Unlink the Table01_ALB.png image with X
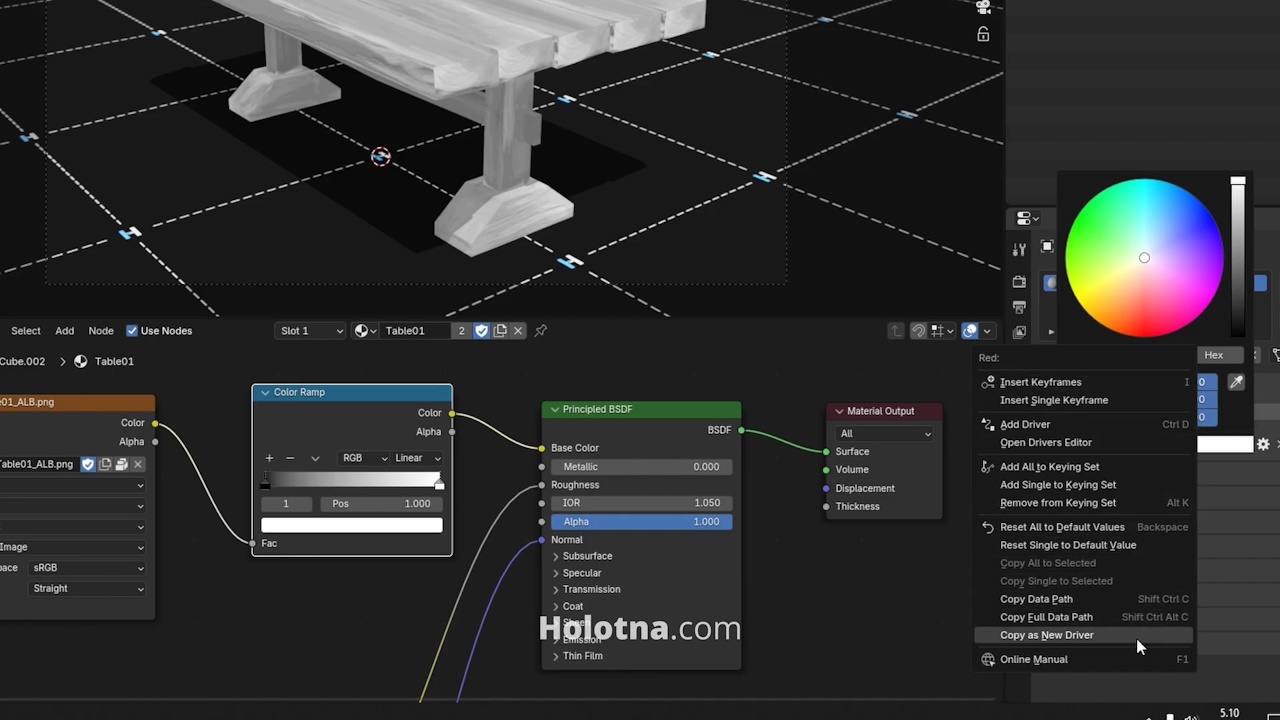 pyautogui.click(x=138, y=464)
